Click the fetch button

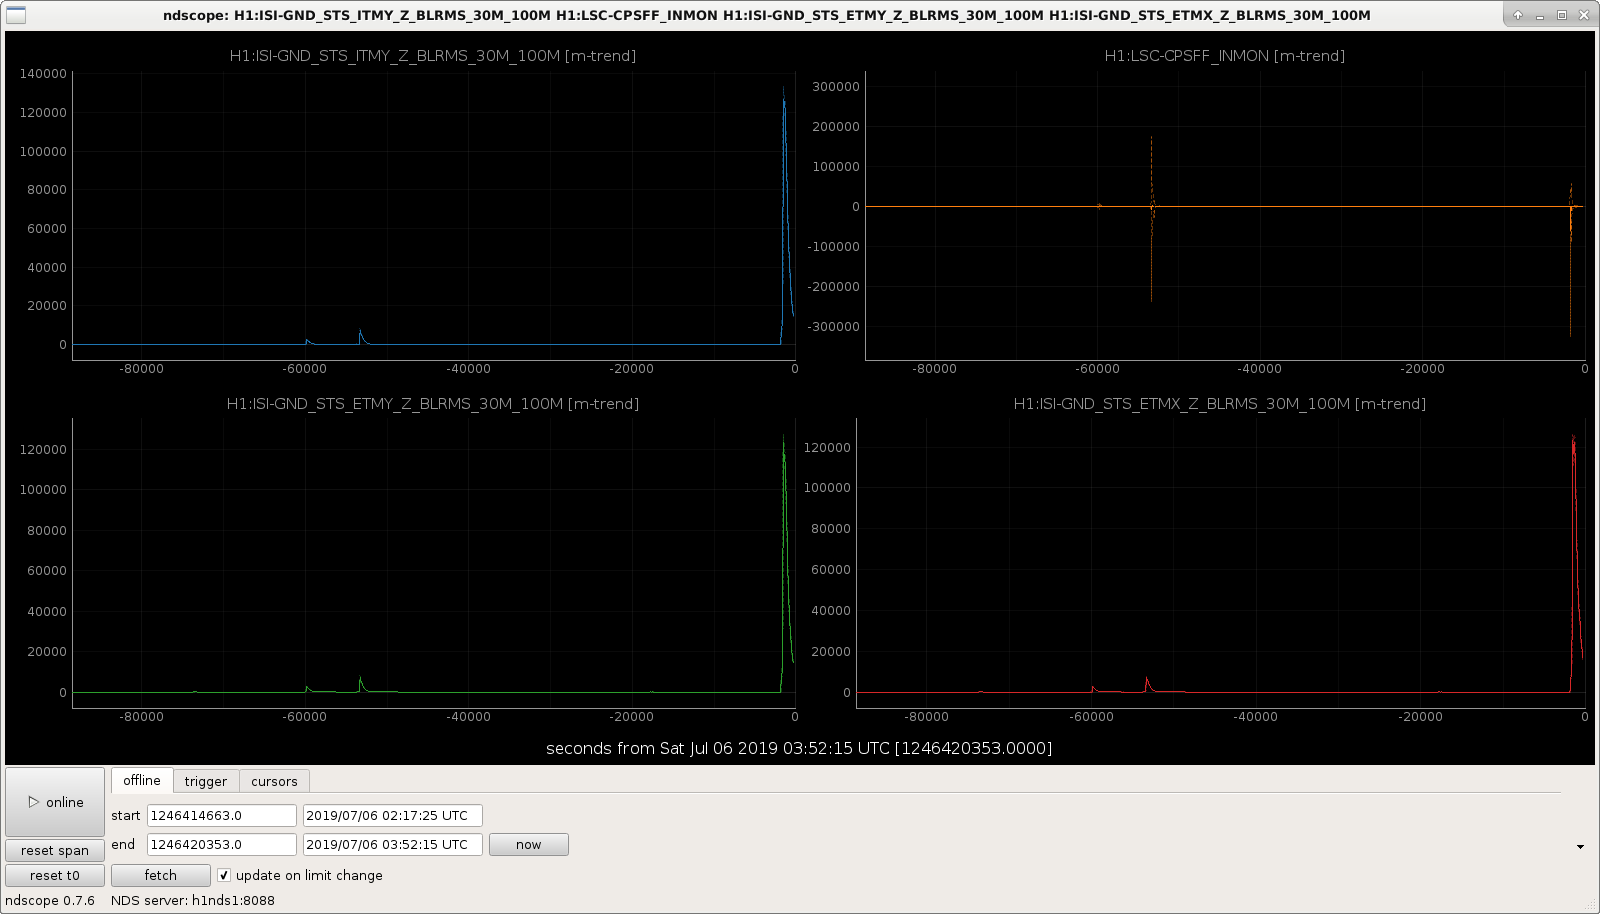pyautogui.click(x=160, y=875)
